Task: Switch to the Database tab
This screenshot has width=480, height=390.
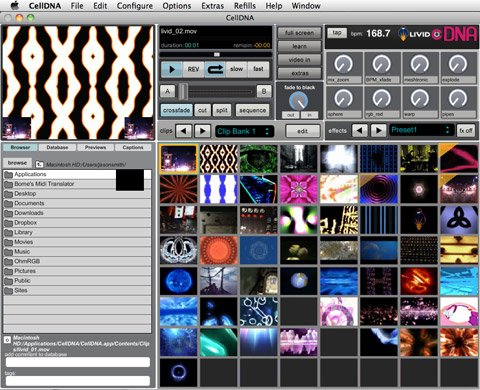Action: [x=57, y=147]
